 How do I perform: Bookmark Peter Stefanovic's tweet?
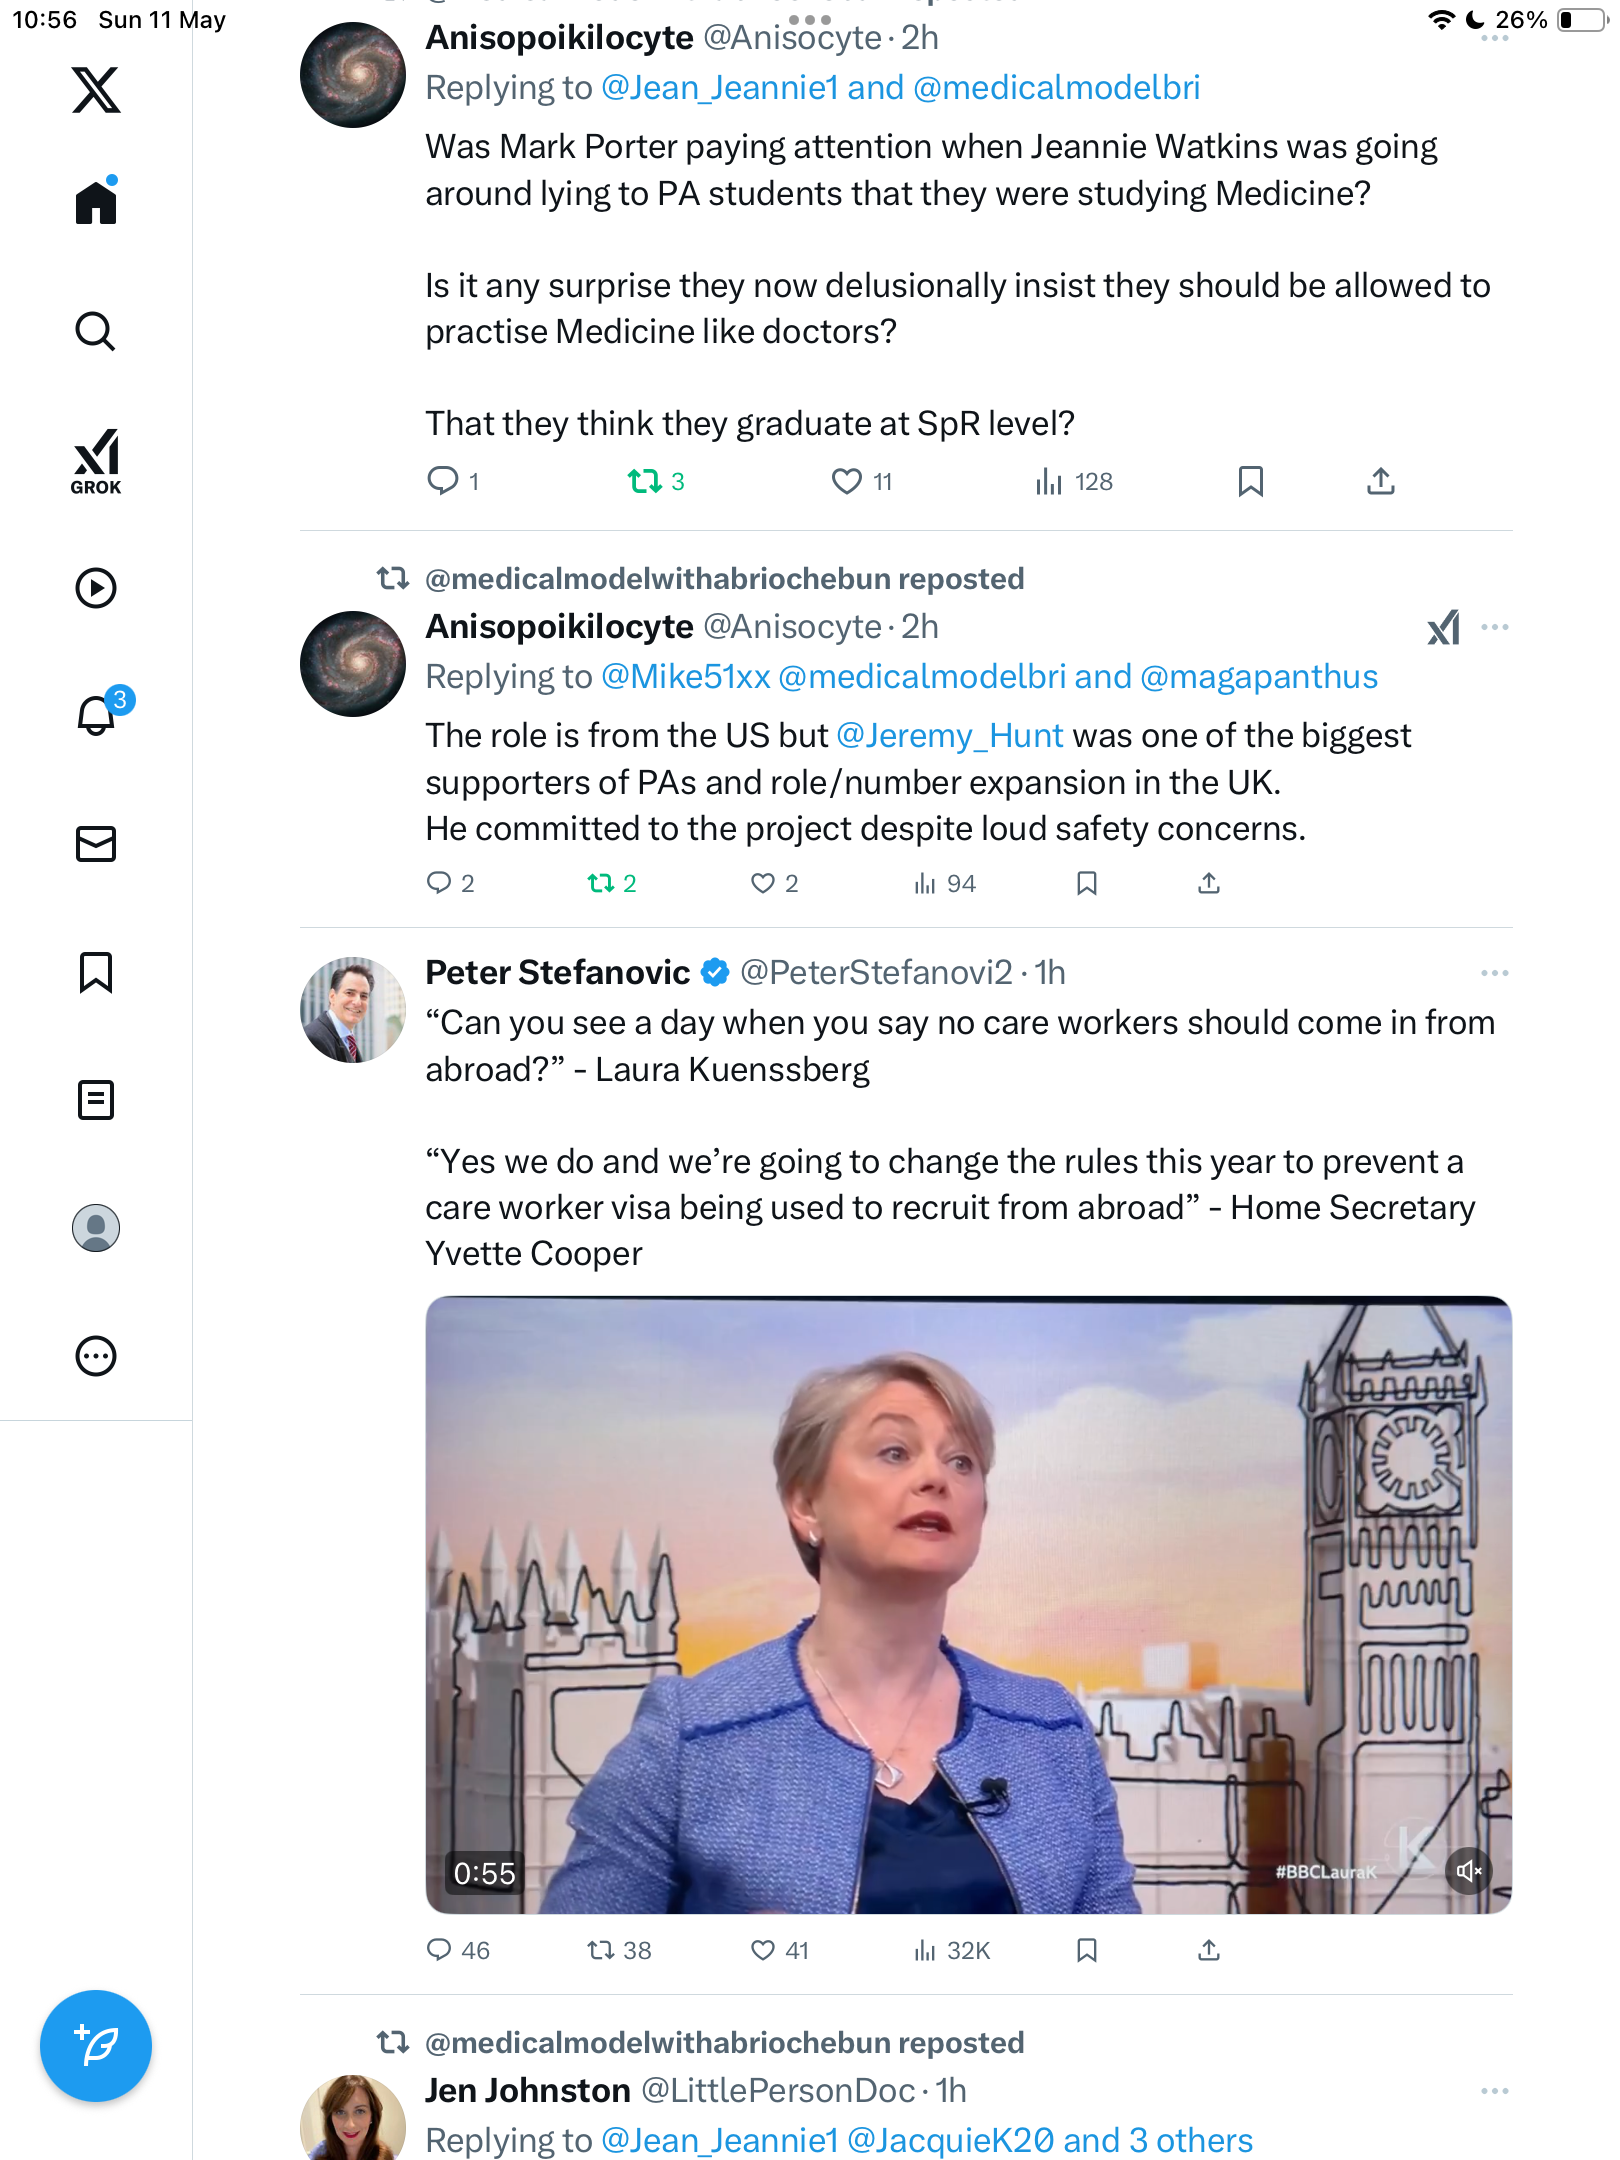coord(1087,1950)
